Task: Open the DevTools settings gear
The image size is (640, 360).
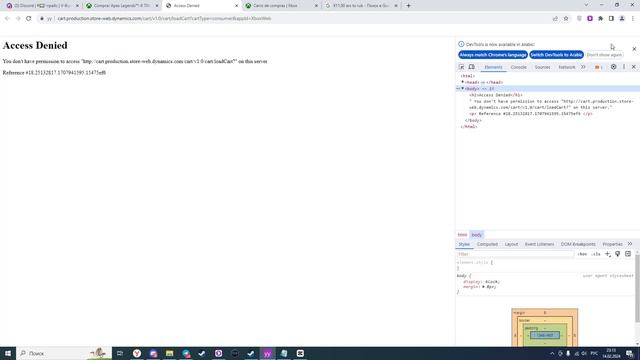Action: [x=613, y=67]
